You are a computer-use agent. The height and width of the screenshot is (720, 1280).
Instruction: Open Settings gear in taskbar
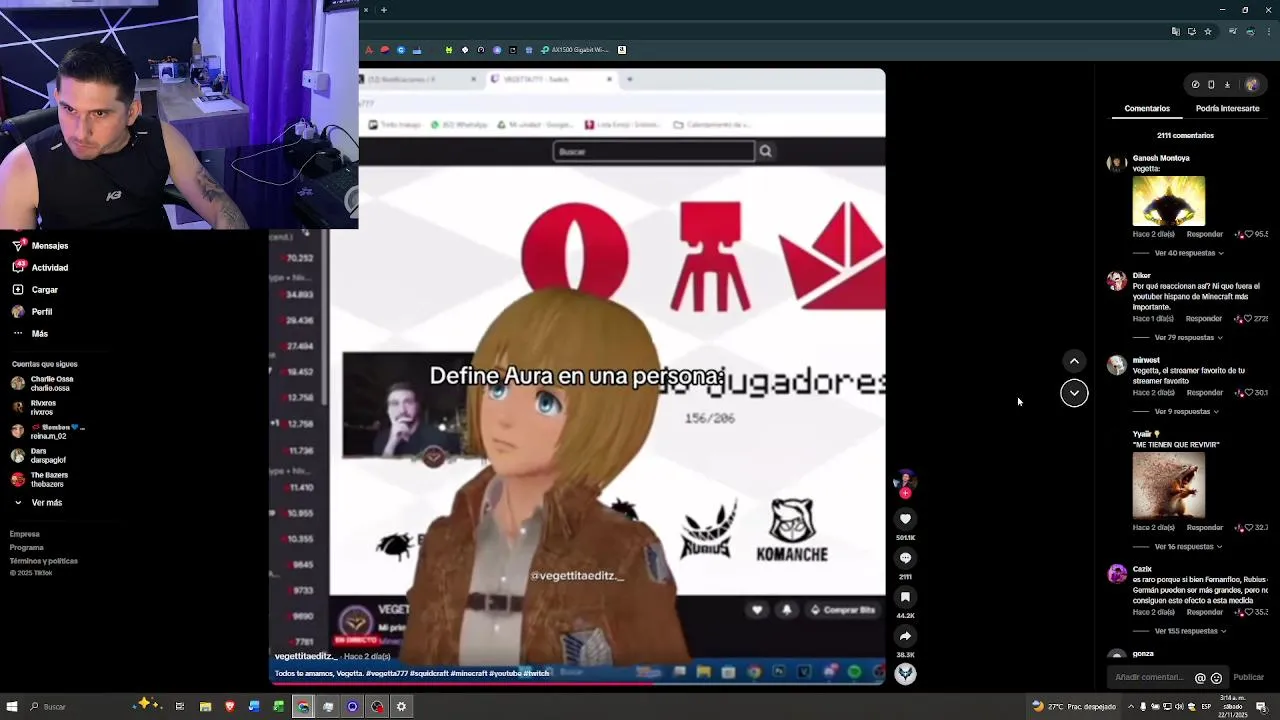click(x=401, y=707)
